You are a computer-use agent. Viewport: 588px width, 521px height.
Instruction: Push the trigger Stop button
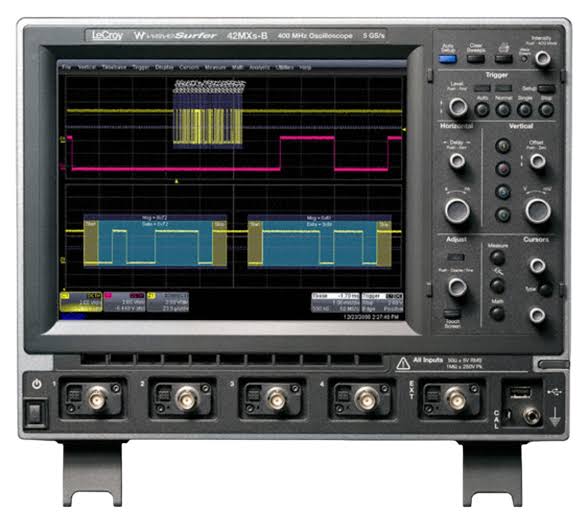pos(546,110)
